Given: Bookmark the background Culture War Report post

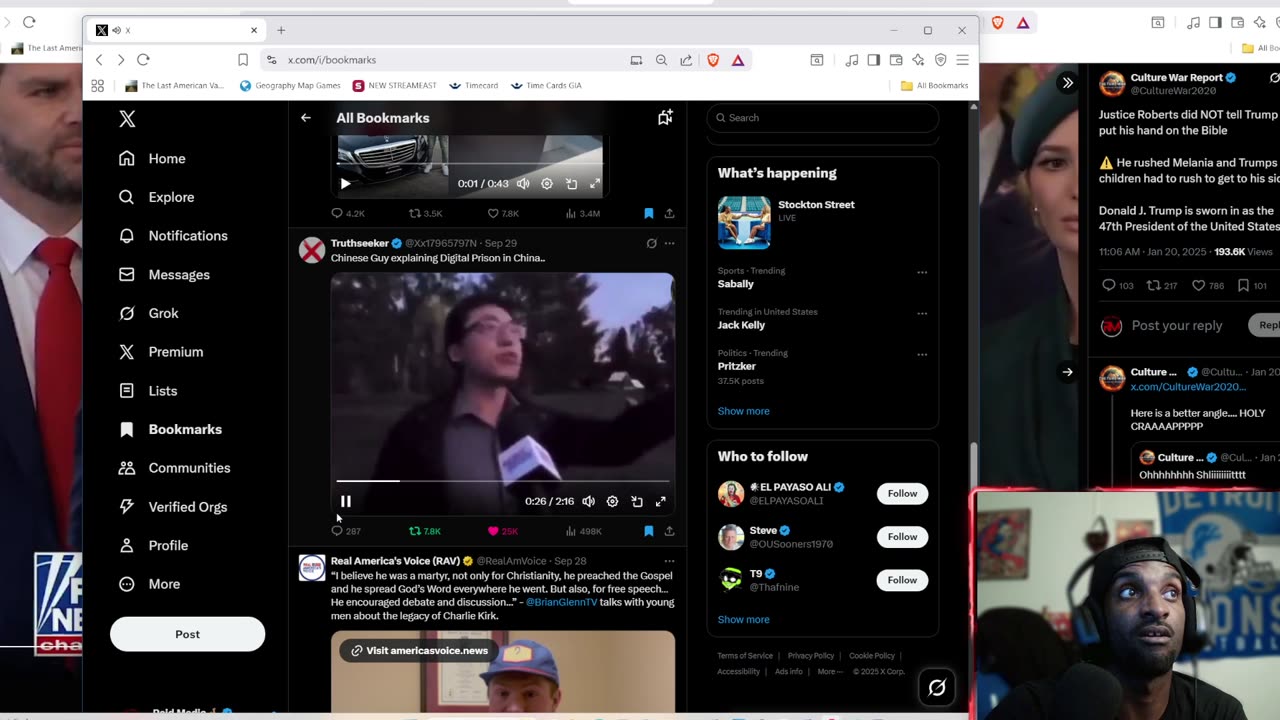Looking at the screenshot, I should click(x=1250, y=286).
